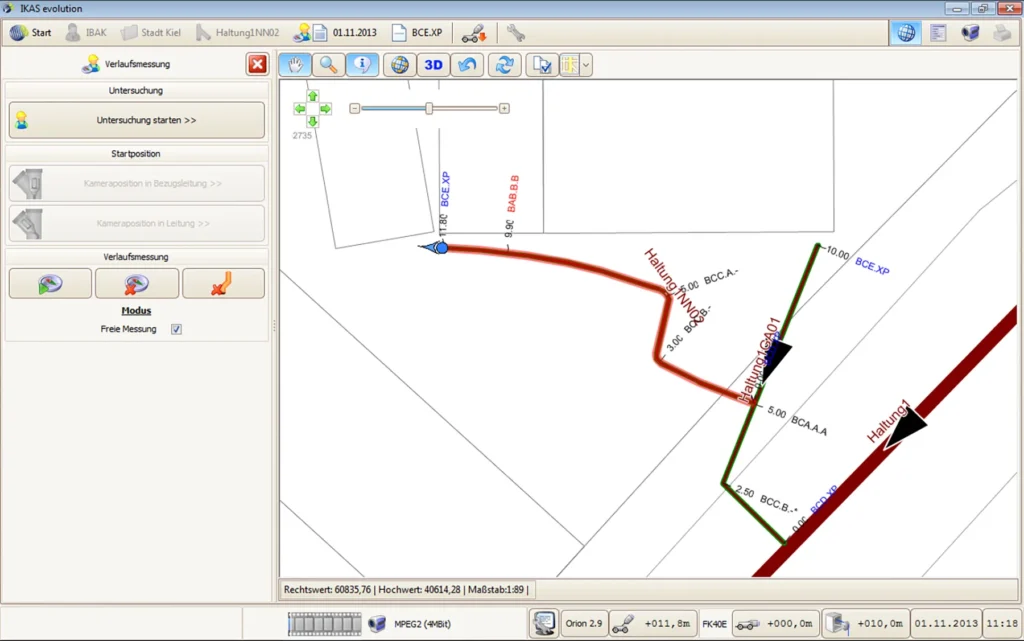The image size is (1024, 641).
Task: Click Untersuchung starten button
Action: (137, 120)
